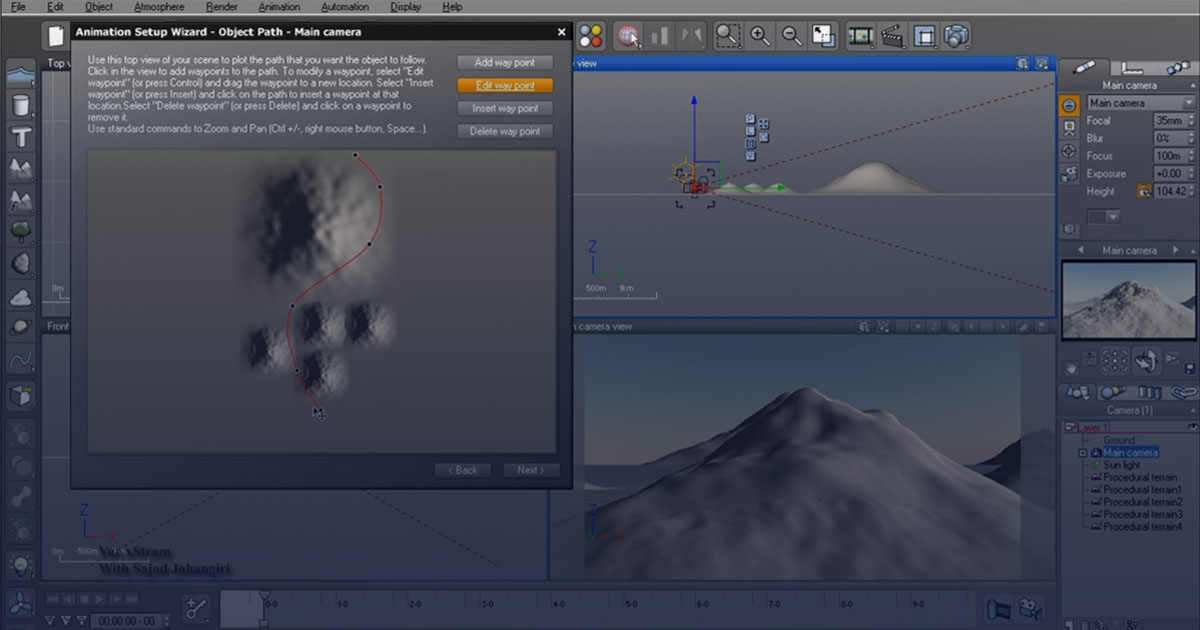This screenshot has width=1200, height=630.
Task: Click the pan hand tool in the right panel
Action: point(1071,369)
